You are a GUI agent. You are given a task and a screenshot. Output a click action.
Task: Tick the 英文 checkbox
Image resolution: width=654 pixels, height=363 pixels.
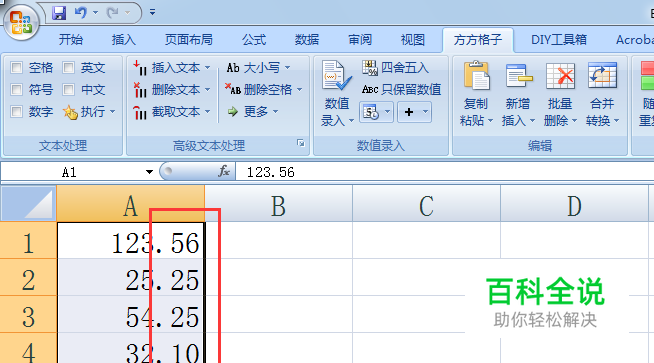click(x=68, y=67)
